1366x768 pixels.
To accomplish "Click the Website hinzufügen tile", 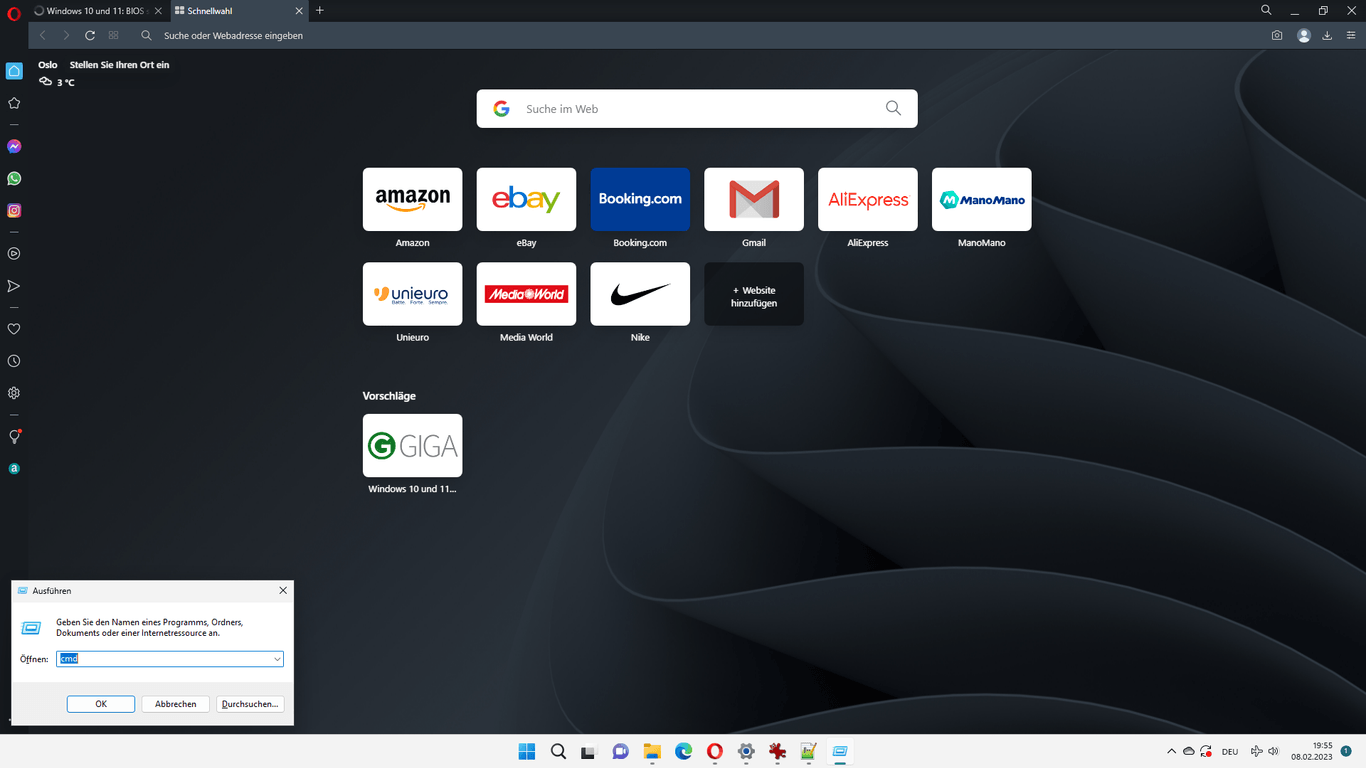I will [754, 294].
